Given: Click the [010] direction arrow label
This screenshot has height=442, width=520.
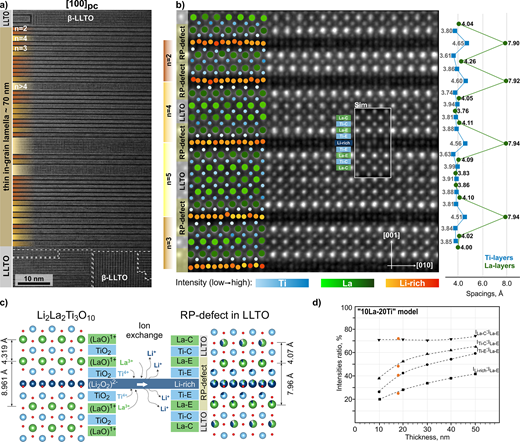Looking at the screenshot, I should (424, 265).
